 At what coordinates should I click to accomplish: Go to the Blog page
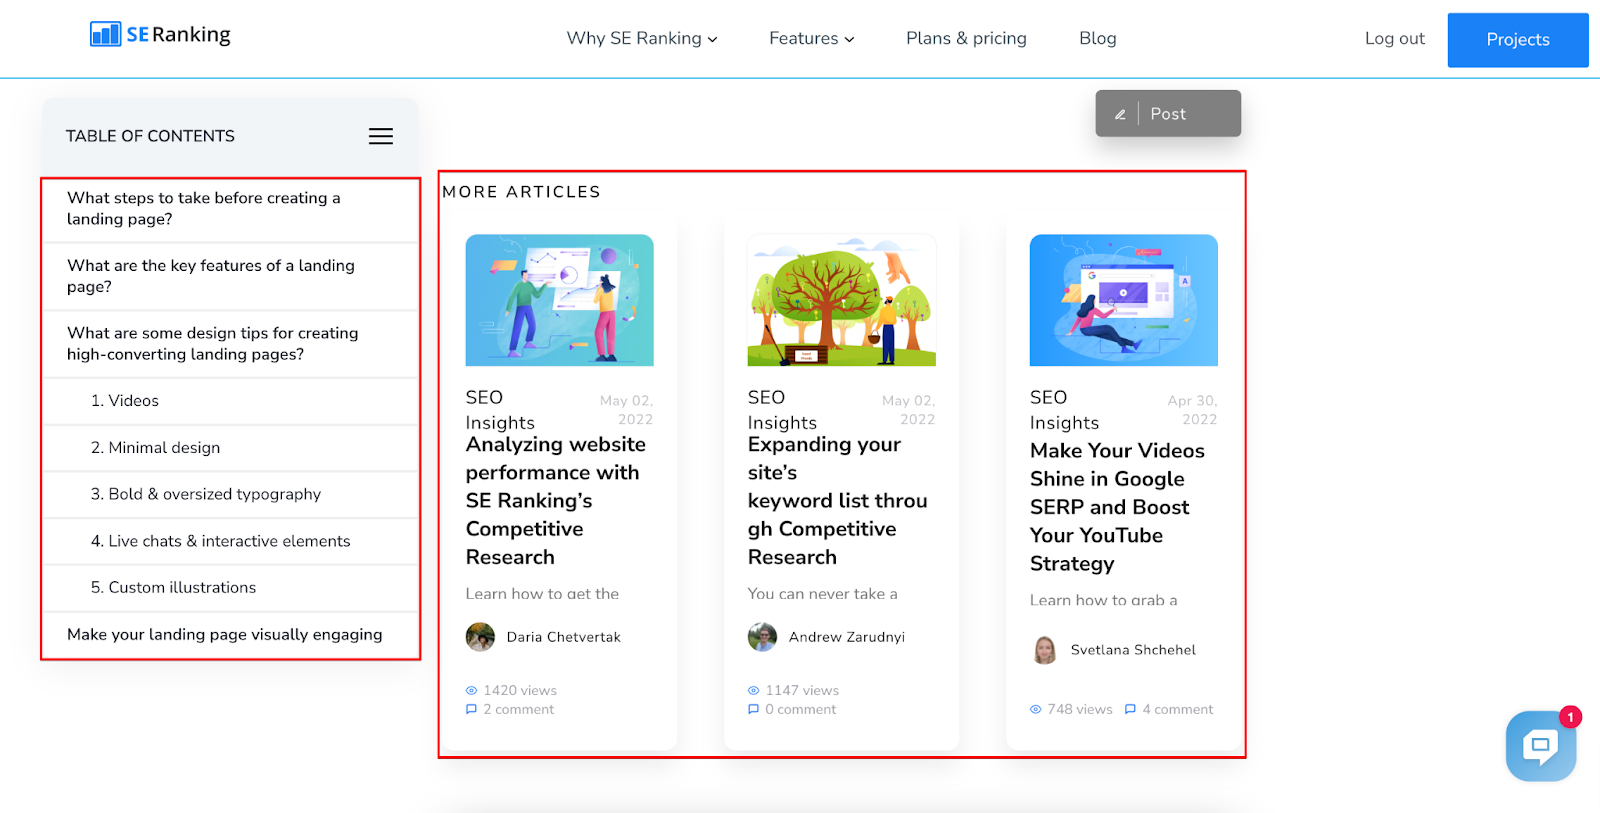1098,39
